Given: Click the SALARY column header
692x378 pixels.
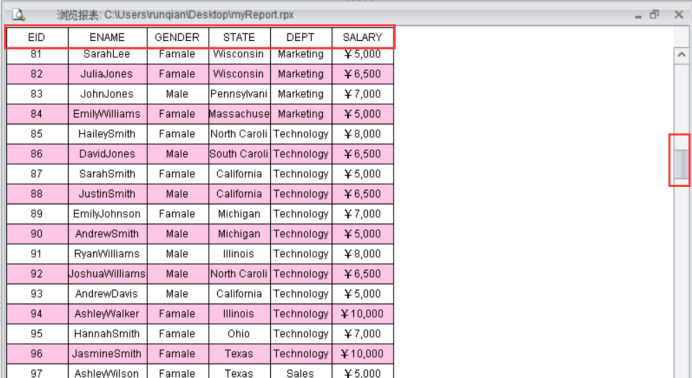Looking at the screenshot, I should pyautogui.click(x=363, y=37).
